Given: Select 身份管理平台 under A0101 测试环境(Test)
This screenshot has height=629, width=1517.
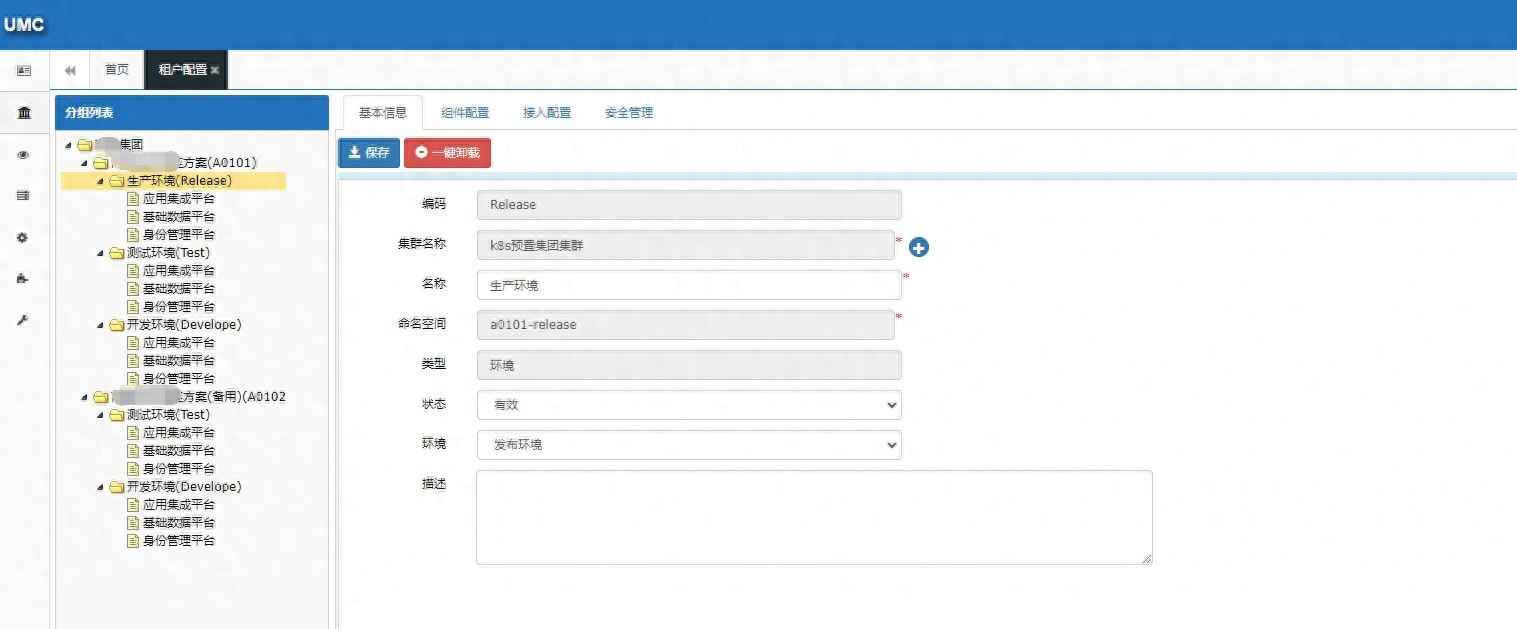Looking at the screenshot, I should (x=179, y=307).
